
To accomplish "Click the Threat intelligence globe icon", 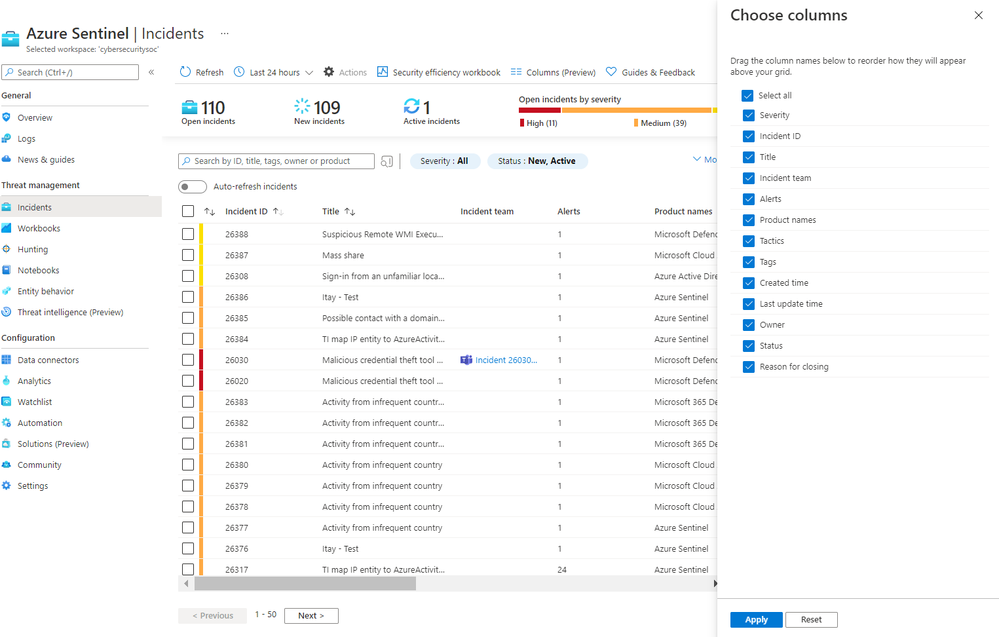I will coord(6,312).
